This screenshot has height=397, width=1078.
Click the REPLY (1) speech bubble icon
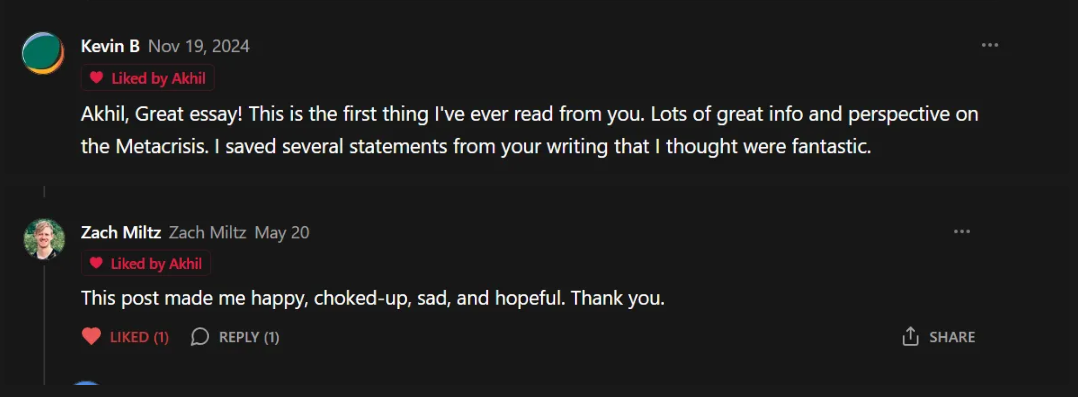click(x=199, y=336)
